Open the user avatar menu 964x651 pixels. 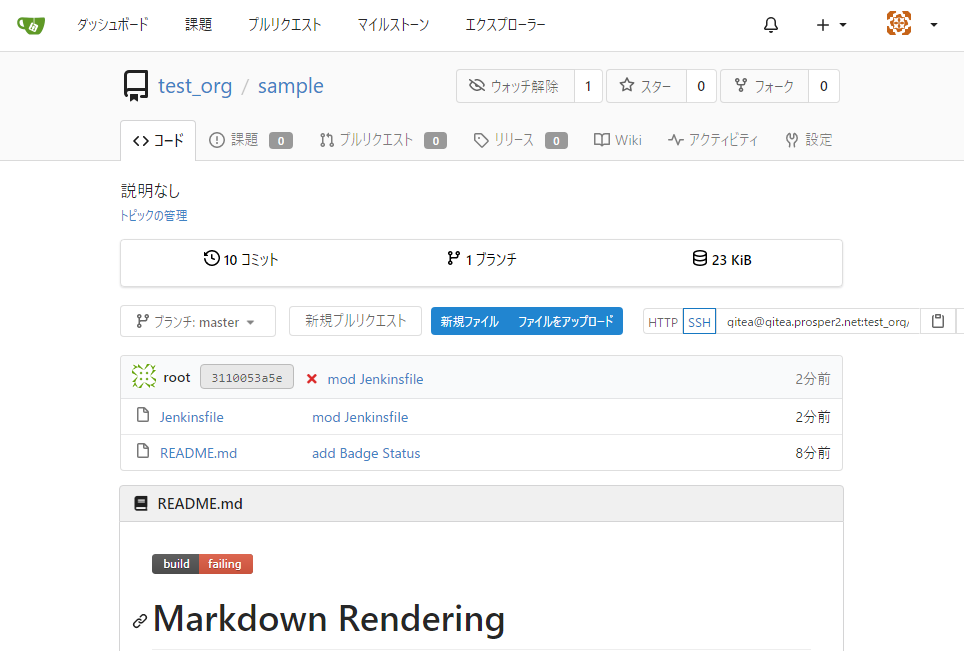pos(912,24)
